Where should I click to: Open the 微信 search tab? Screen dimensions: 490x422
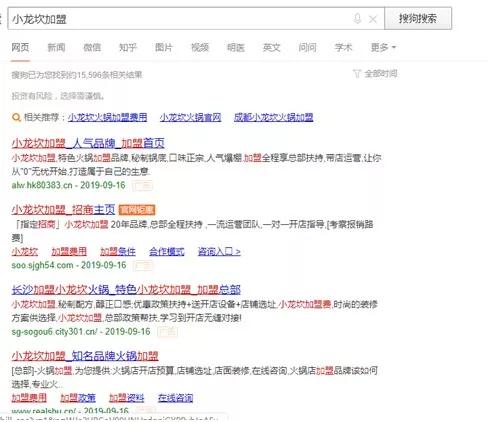coord(92,47)
